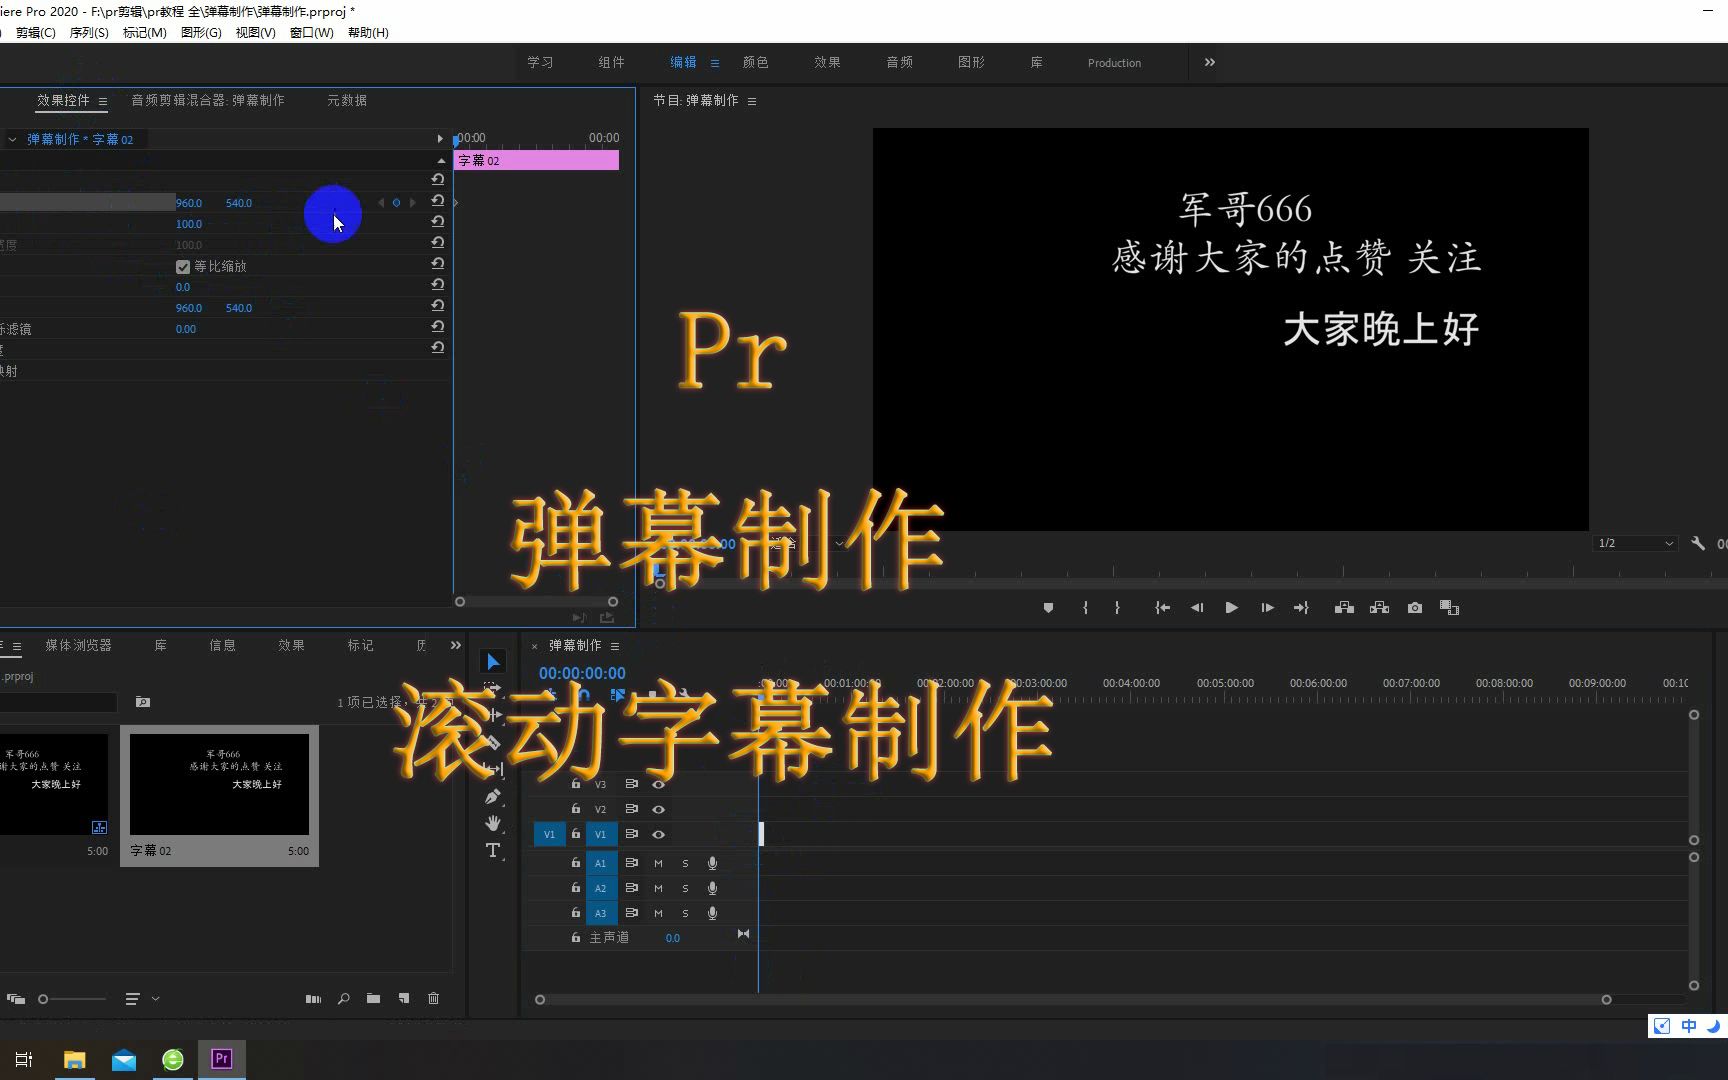
Task: Reset the Anchor Point 960.0 540.0 row
Action: tap(437, 306)
